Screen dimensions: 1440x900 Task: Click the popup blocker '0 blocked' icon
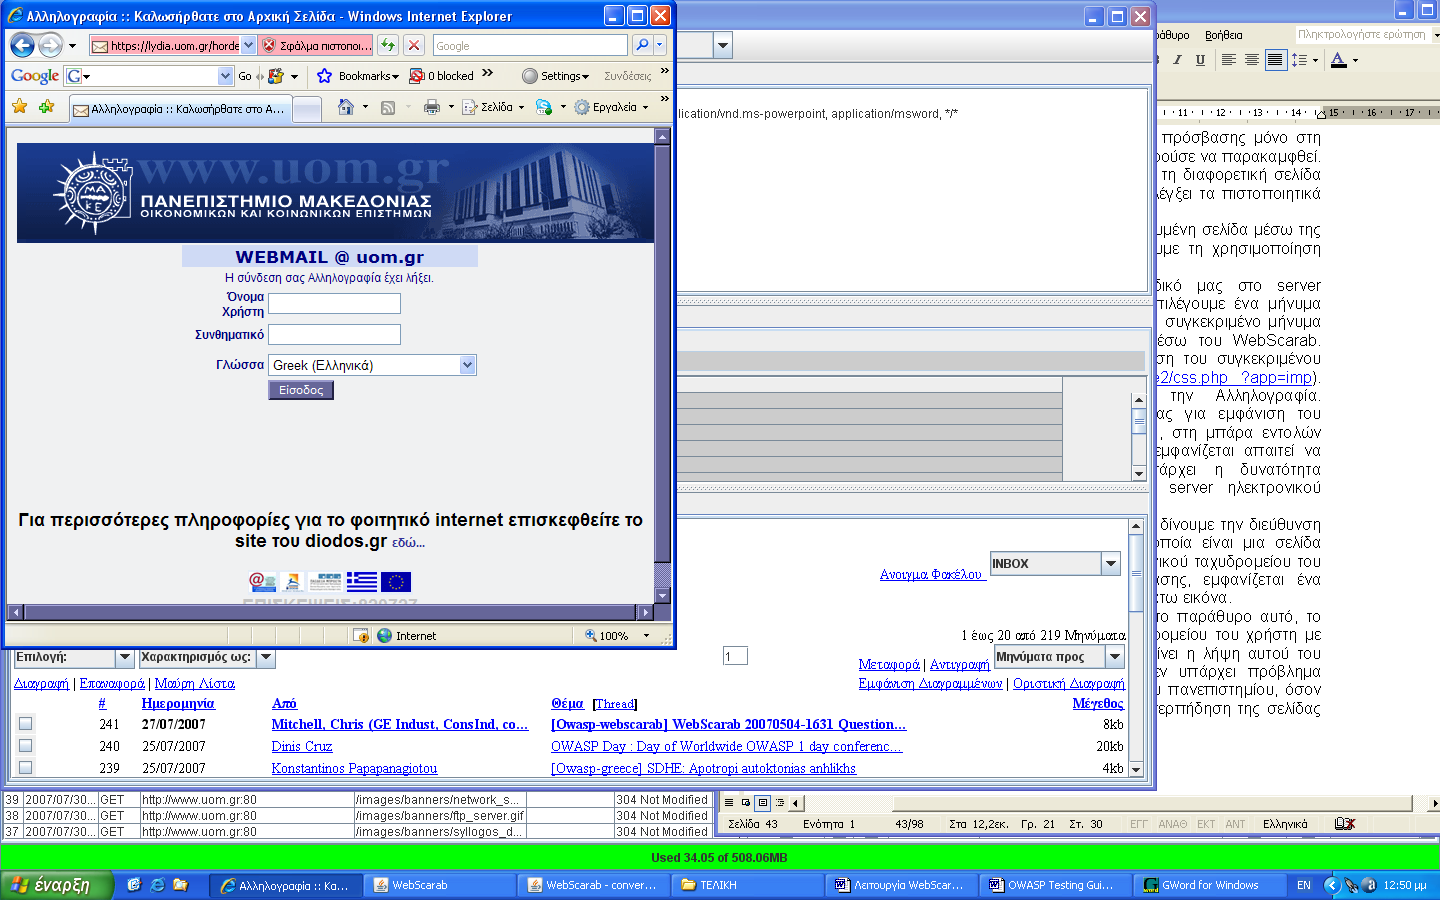[x=416, y=76]
